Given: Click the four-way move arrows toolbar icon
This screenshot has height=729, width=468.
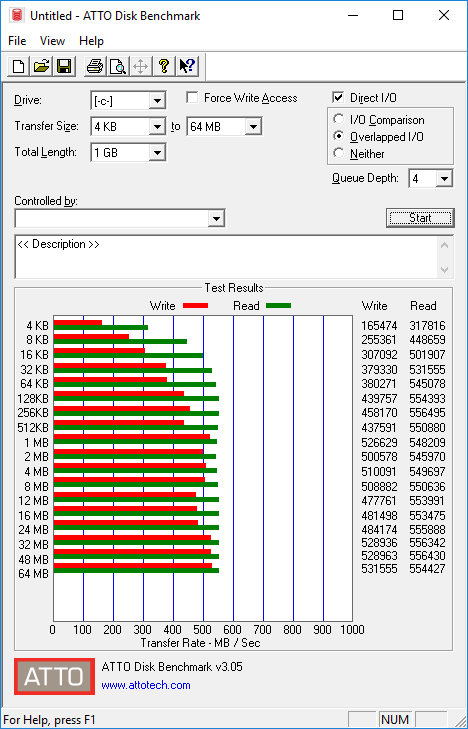Looking at the screenshot, I should click(140, 66).
